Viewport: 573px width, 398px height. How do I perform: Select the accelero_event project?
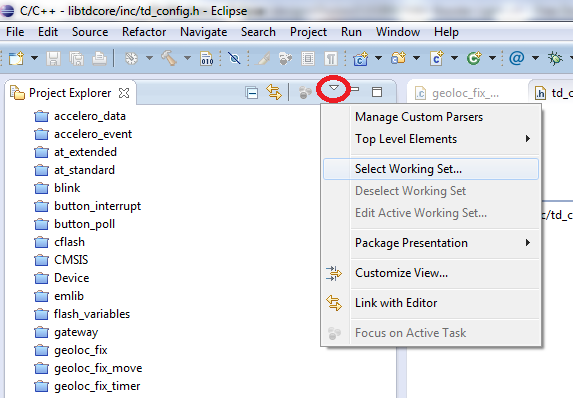click(83, 134)
